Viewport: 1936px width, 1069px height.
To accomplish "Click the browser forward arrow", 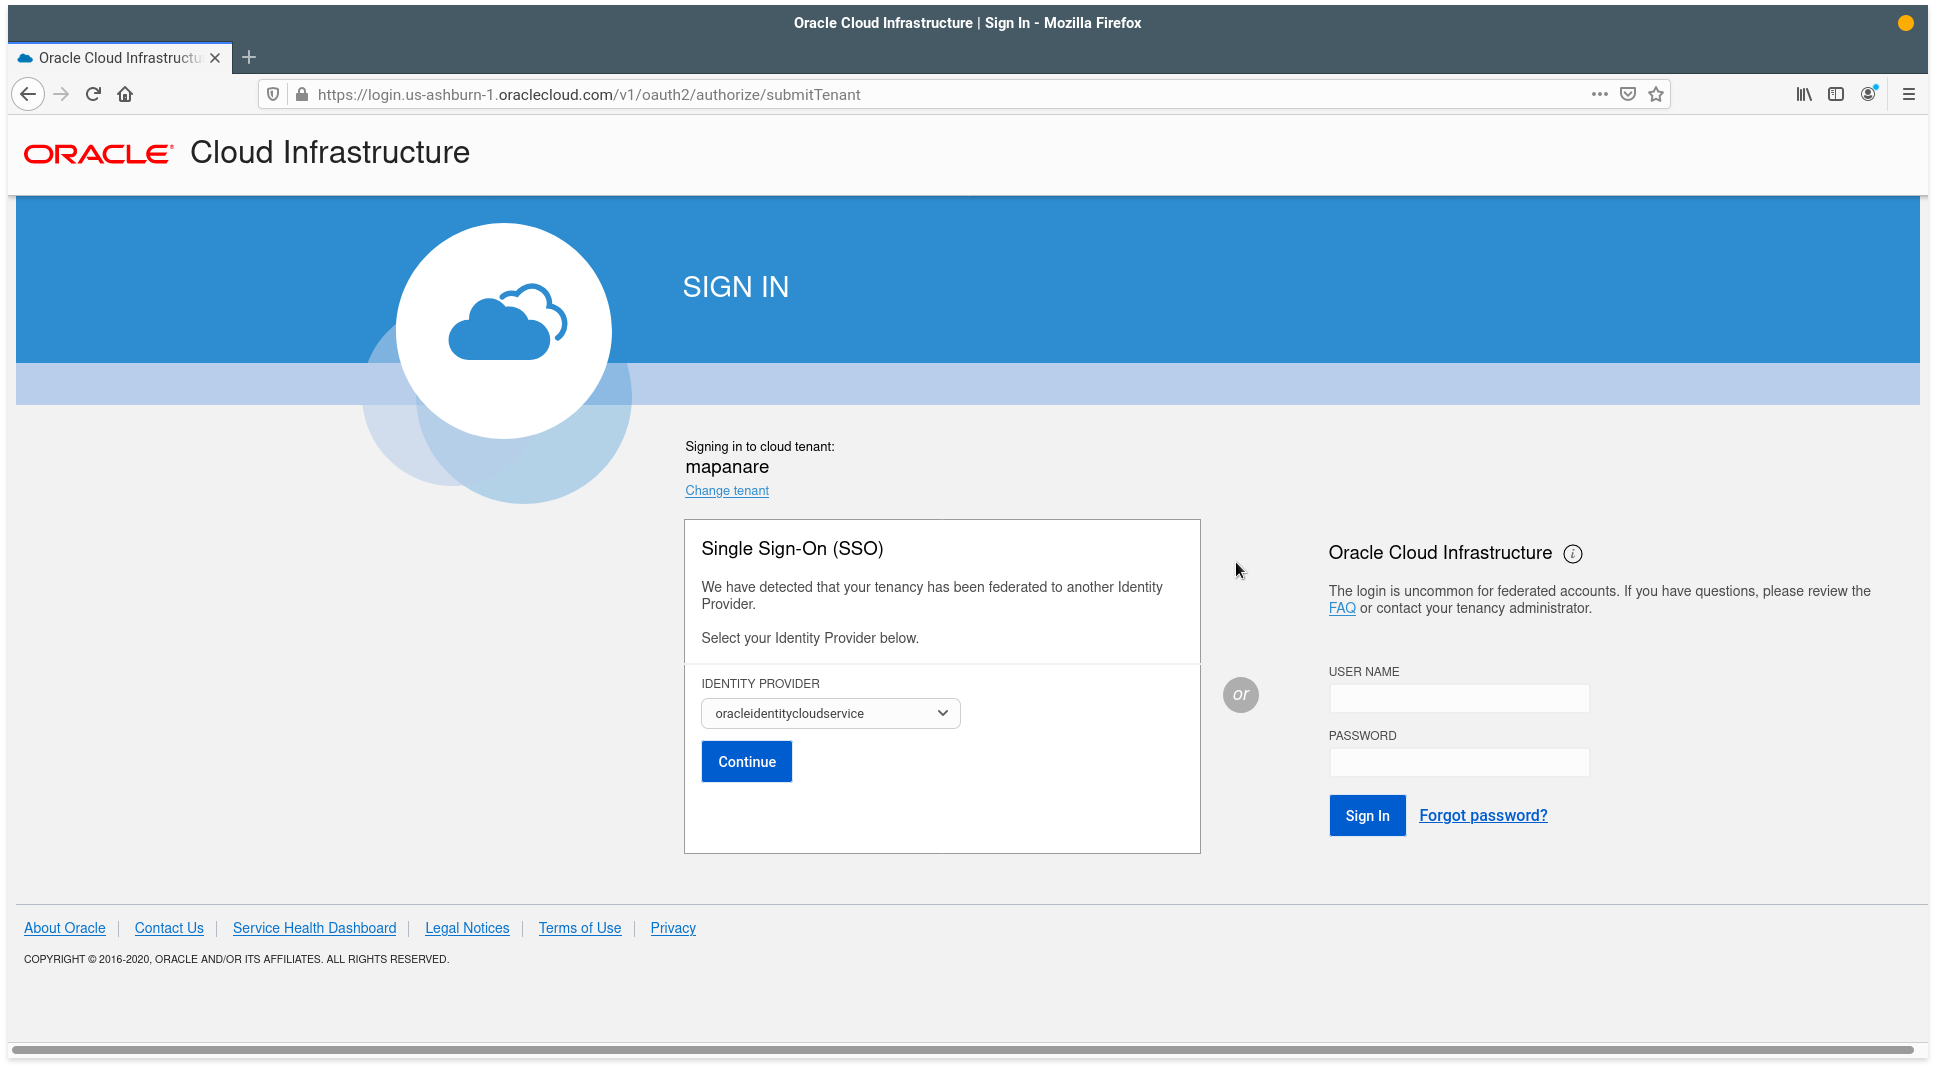I will (61, 94).
